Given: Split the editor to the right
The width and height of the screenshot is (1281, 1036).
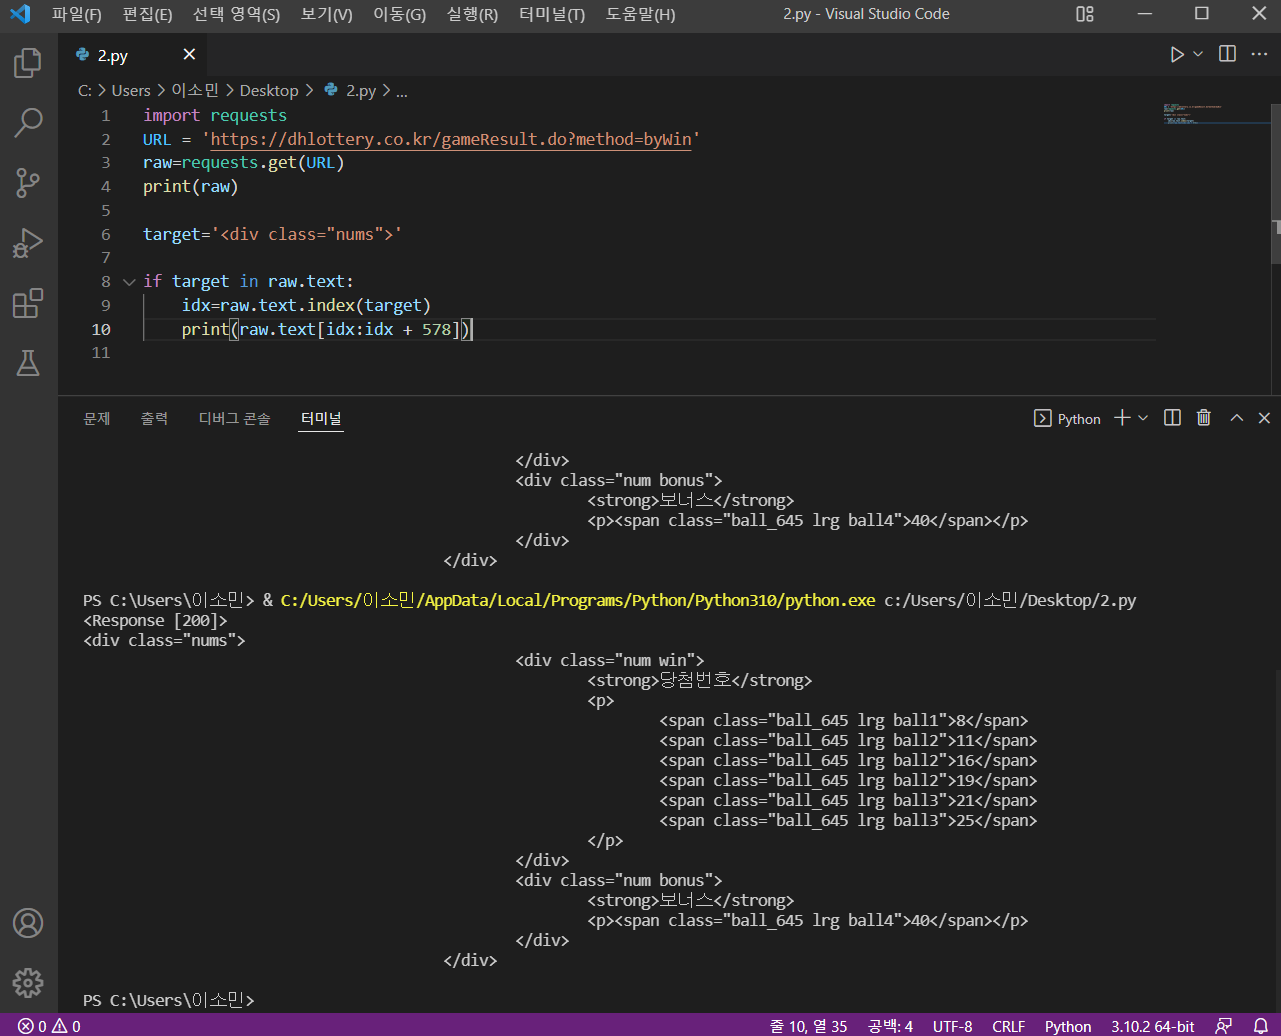Looking at the screenshot, I should (x=1227, y=54).
